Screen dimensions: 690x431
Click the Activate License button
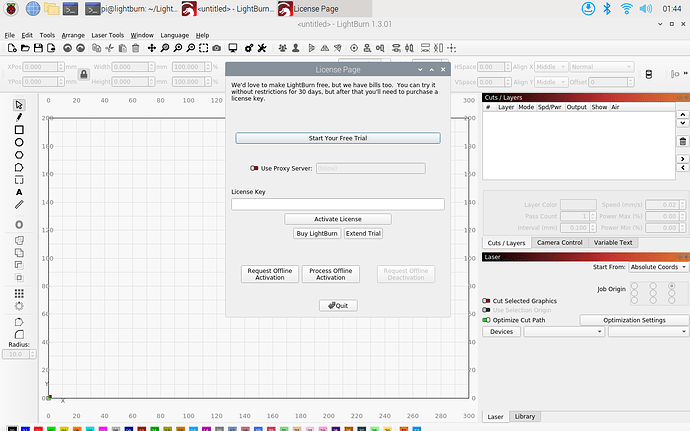[338, 219]
